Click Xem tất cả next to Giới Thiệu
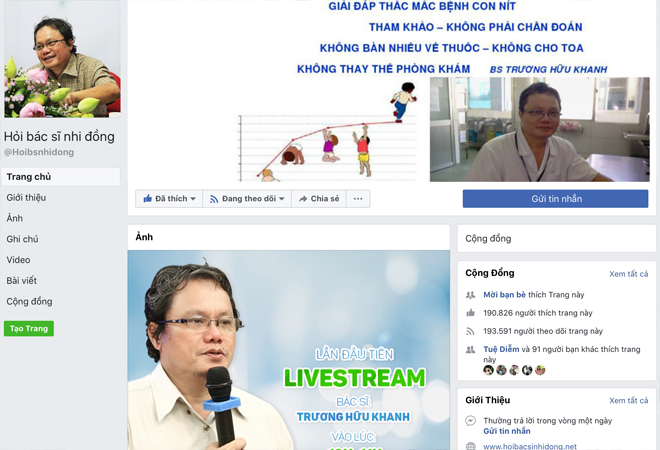 [x=628, y=400]
